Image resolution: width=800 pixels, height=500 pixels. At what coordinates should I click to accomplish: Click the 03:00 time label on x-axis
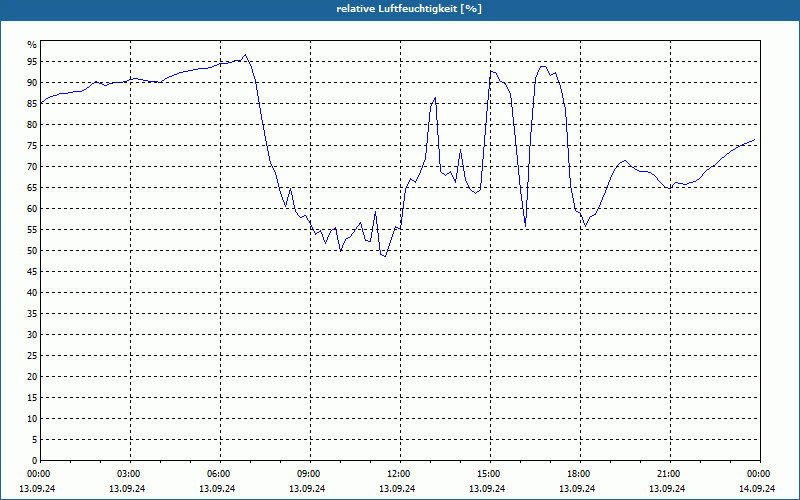130,474
